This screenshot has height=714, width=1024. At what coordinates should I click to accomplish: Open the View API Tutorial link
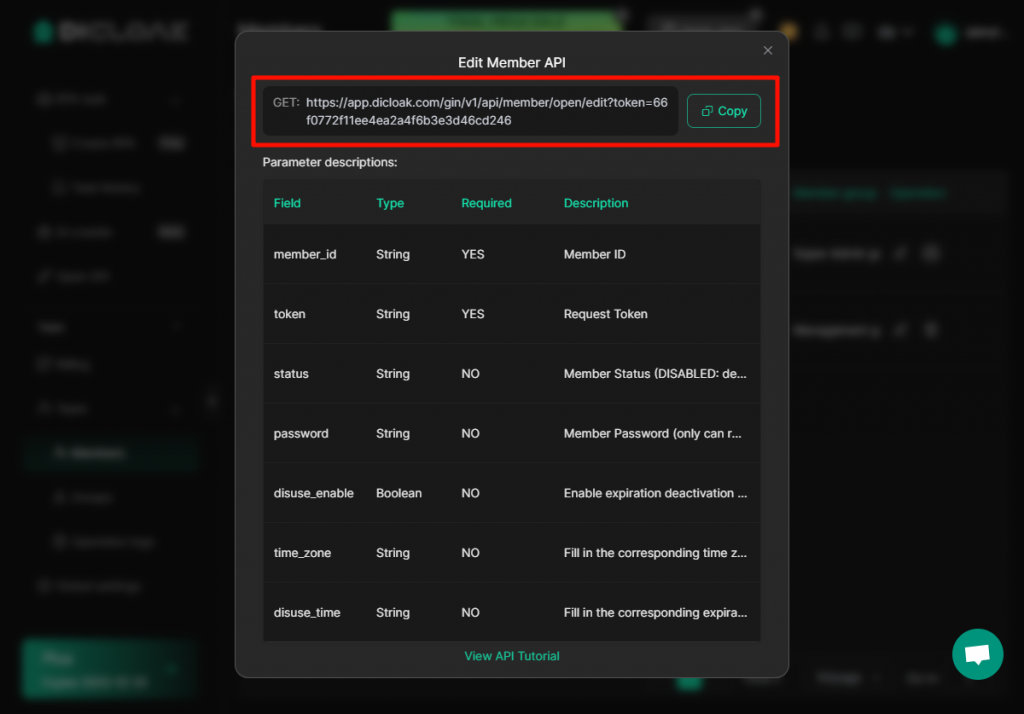pos(511,656)
